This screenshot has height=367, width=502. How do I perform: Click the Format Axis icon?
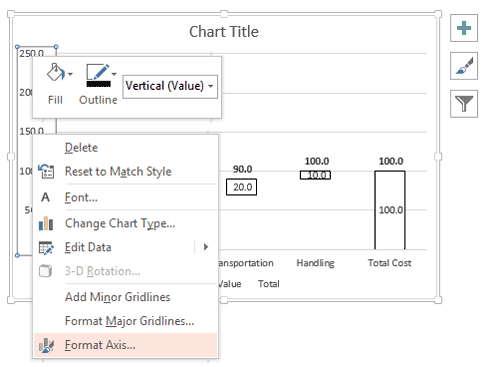46,345
